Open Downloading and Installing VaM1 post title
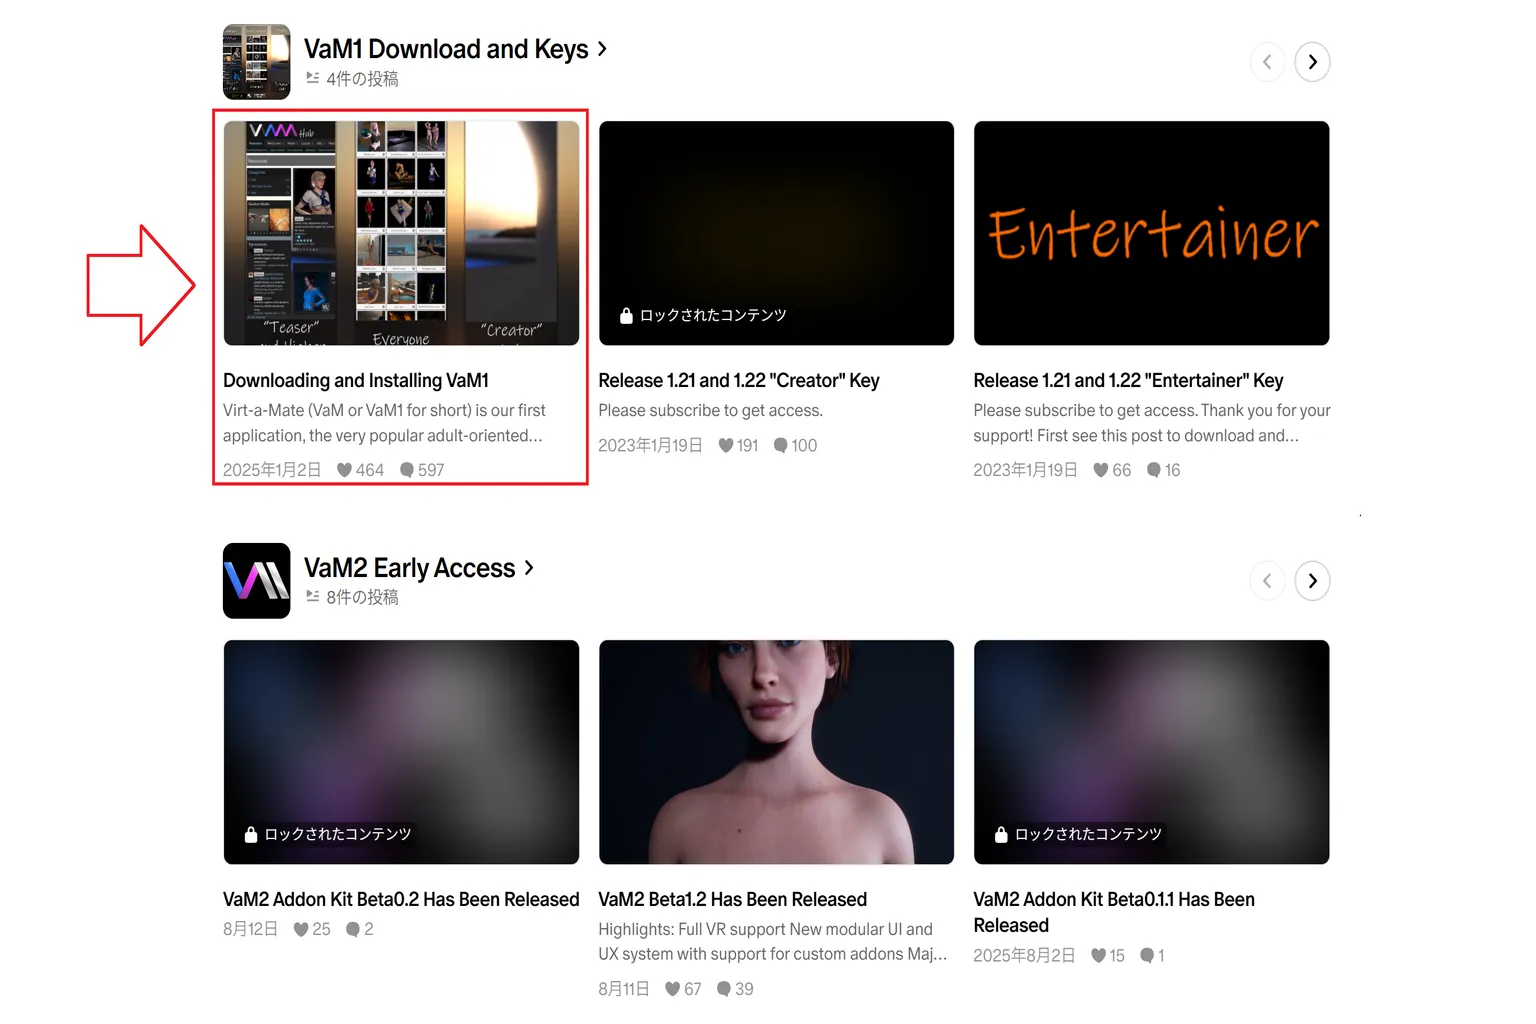This screenshot has width=1536, height=1024. (x=356, y=381)
